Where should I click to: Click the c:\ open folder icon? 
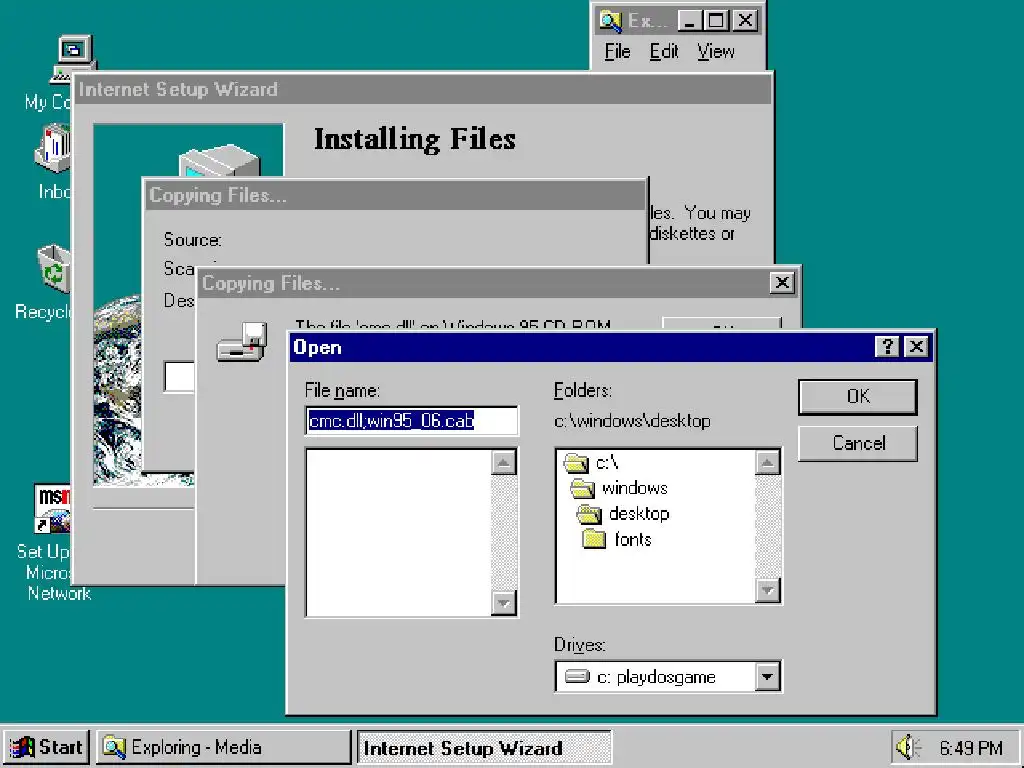coord(576,463)
